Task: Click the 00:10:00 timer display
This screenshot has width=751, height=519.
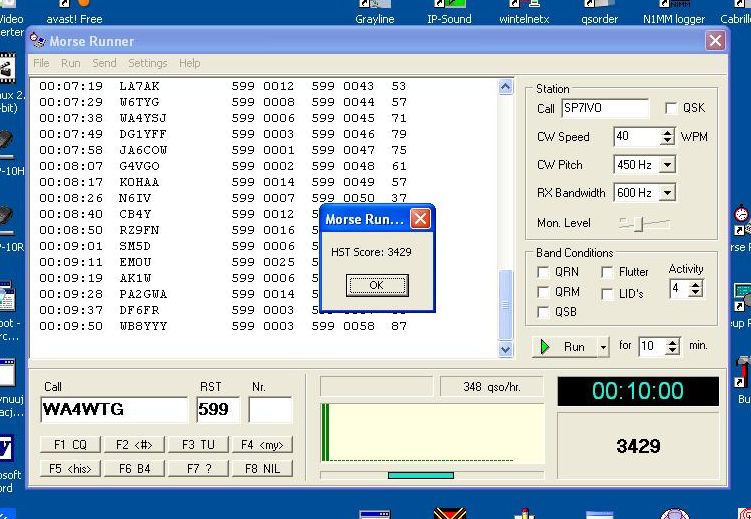Action: point(638,391)
